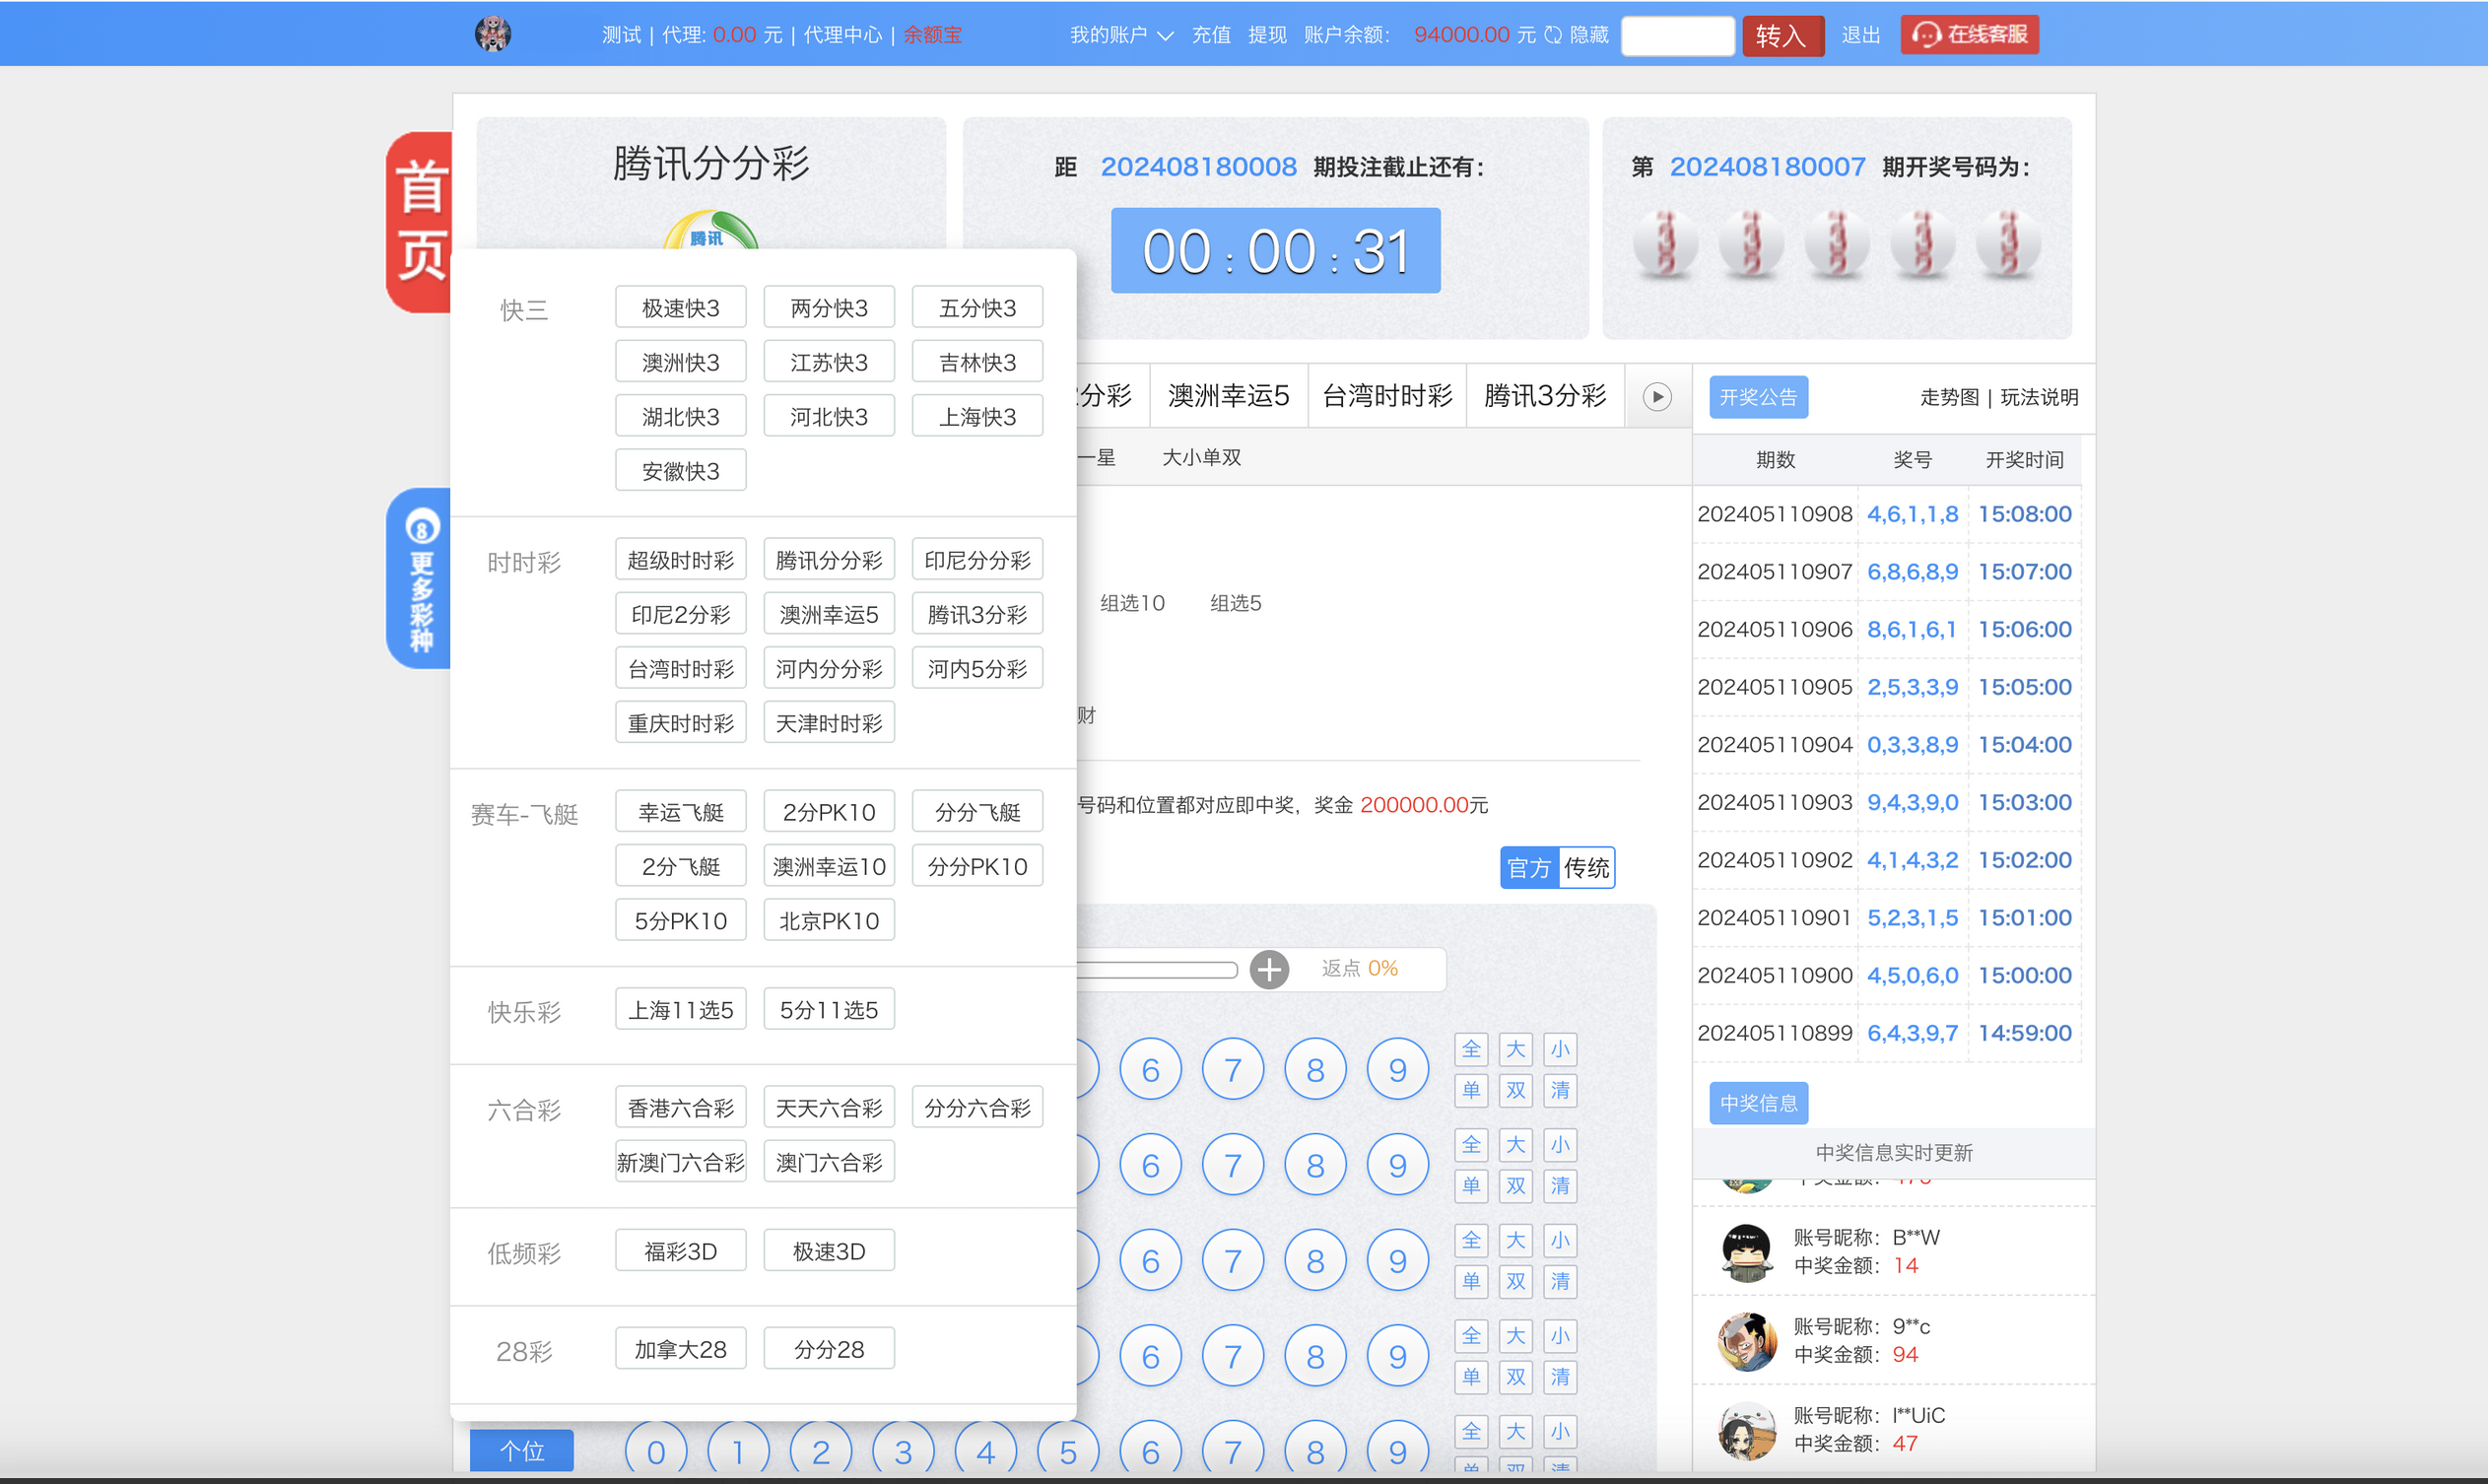Click the plus icon beside rebate slider
The width and height of the screenshot is (2488, 1484).
pyautogui.click(x=1269, y=969)
